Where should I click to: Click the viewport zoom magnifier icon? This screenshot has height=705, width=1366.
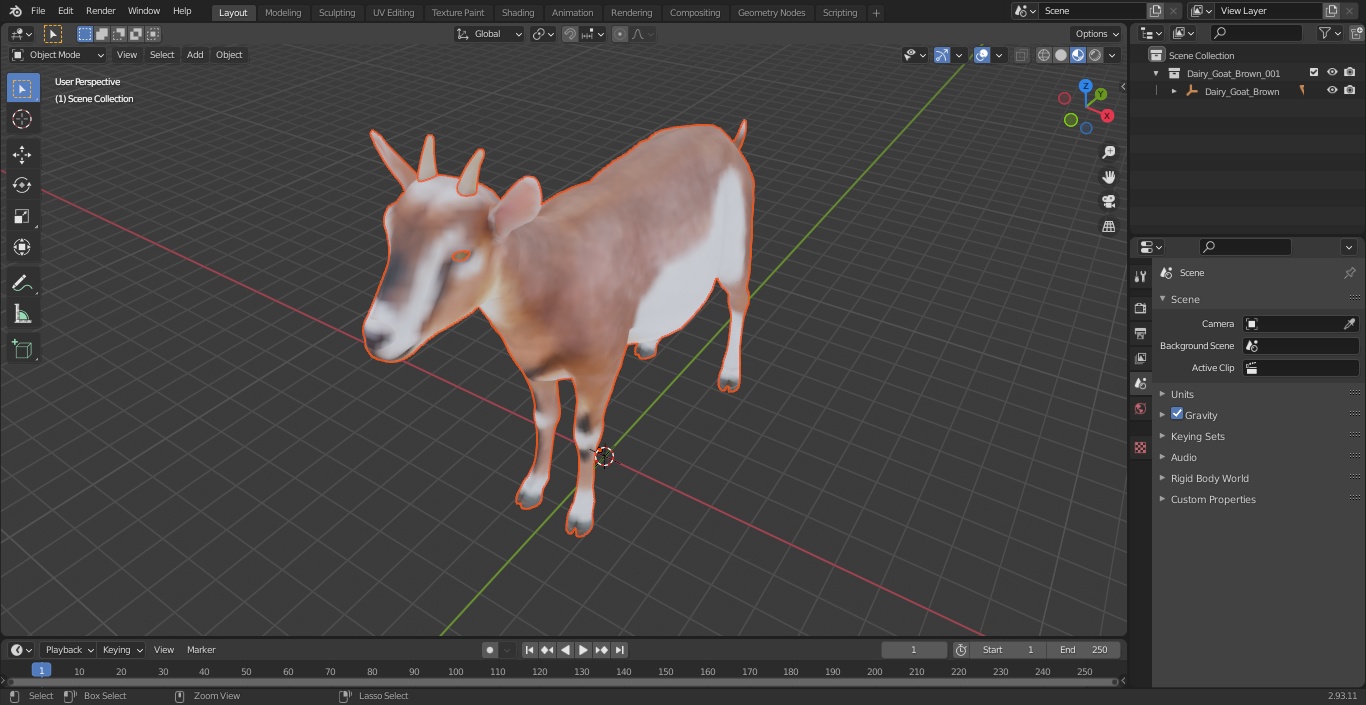[1108, 152]
